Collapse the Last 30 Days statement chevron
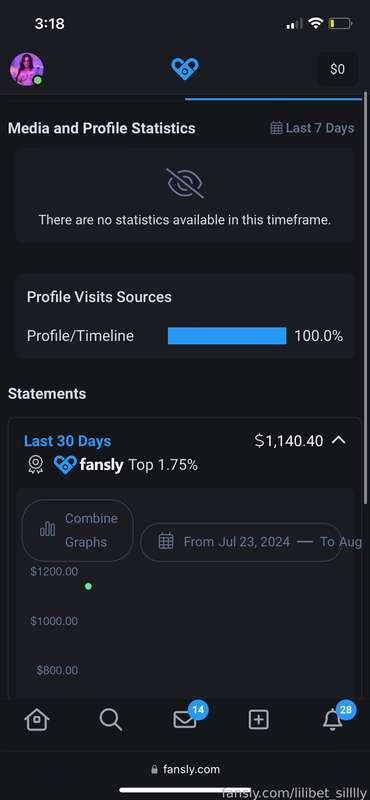Viewport: 370px width, 800px height. coord(339,440)
